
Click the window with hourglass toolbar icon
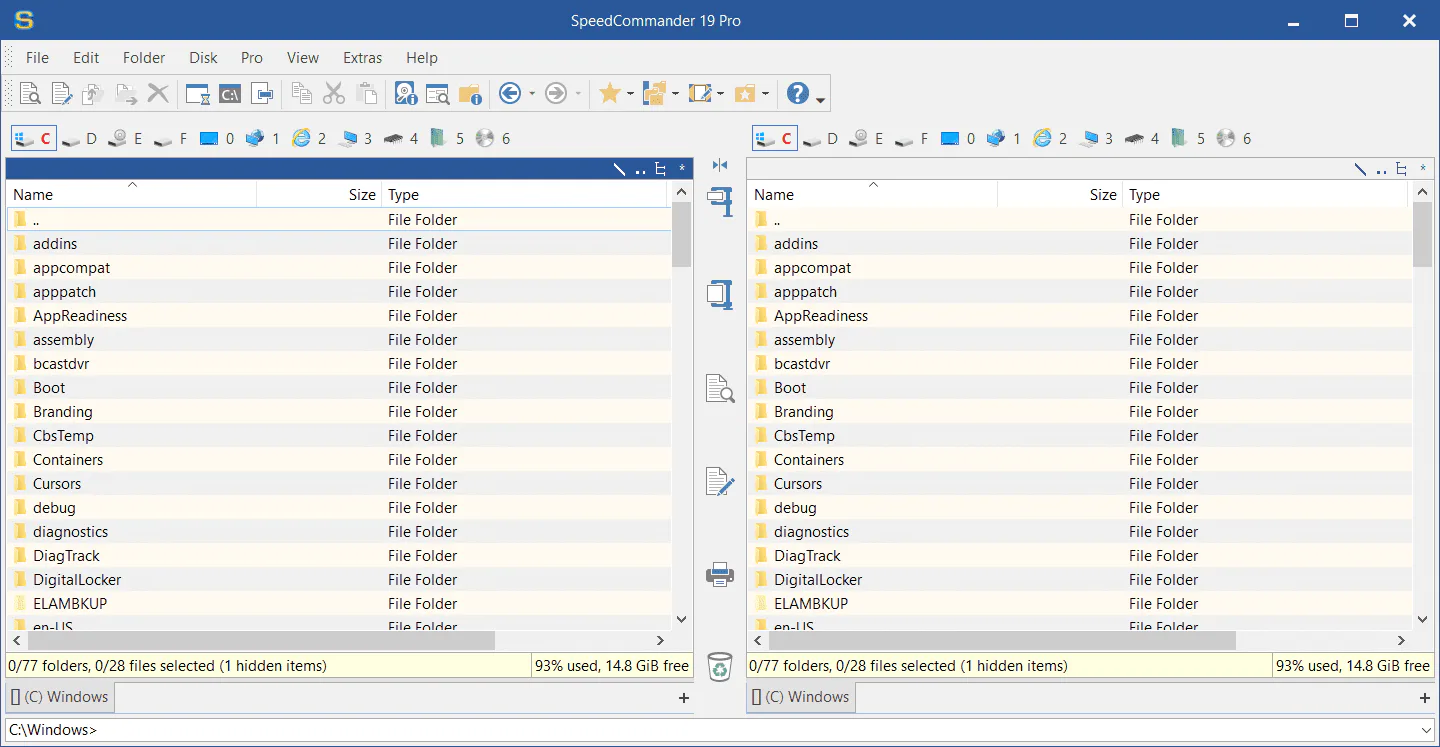pyautogui.click(x=198, y=94)
